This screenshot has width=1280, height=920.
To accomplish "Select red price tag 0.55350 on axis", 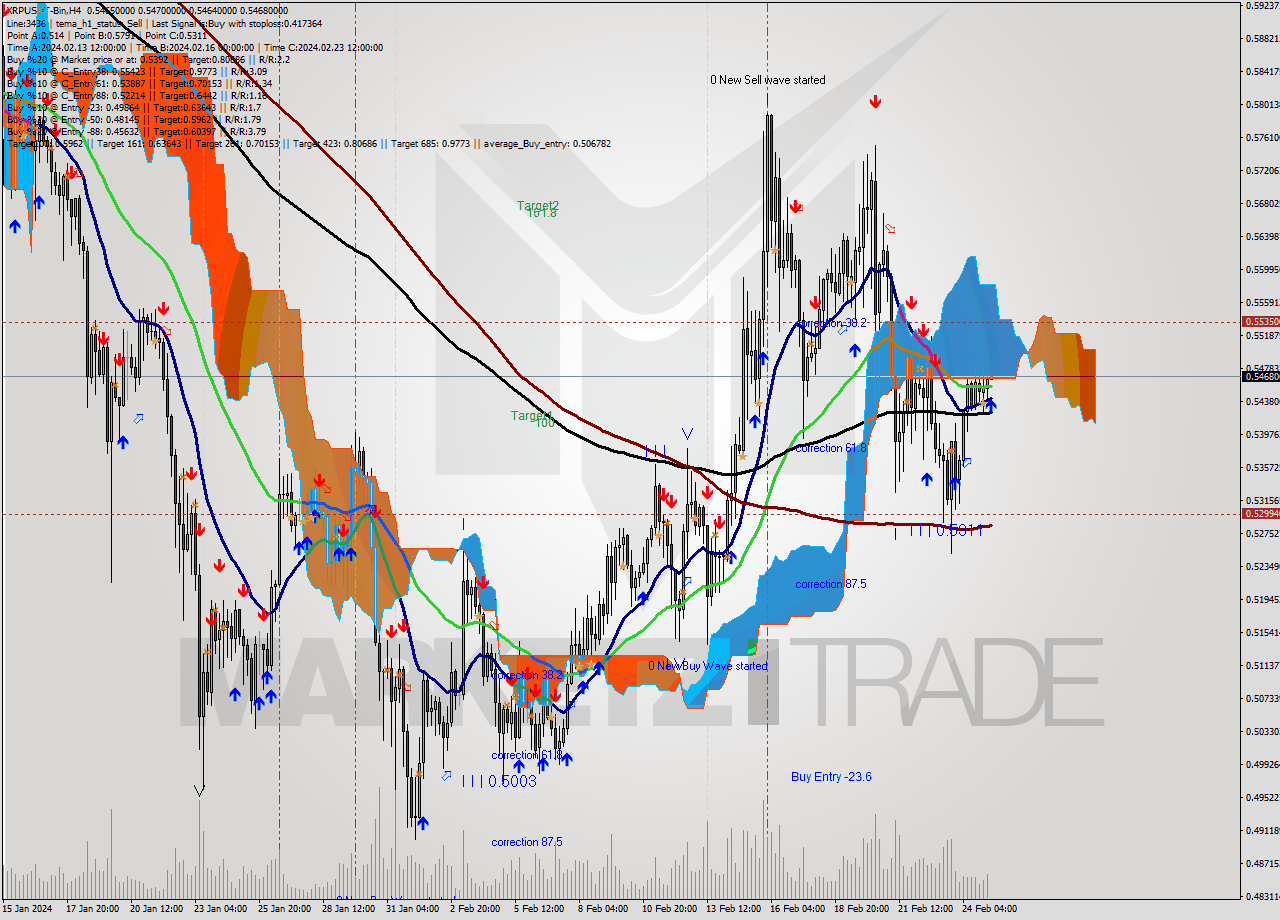I will pos(1260,322).
